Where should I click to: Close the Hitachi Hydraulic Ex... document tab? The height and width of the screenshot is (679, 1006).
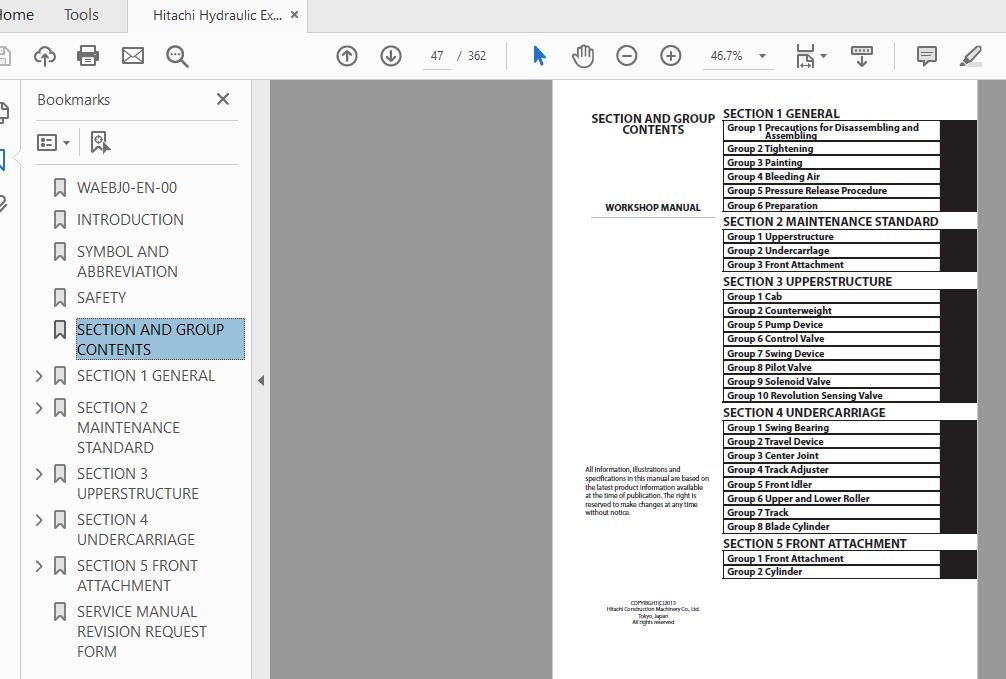click(x=294, y=15)
